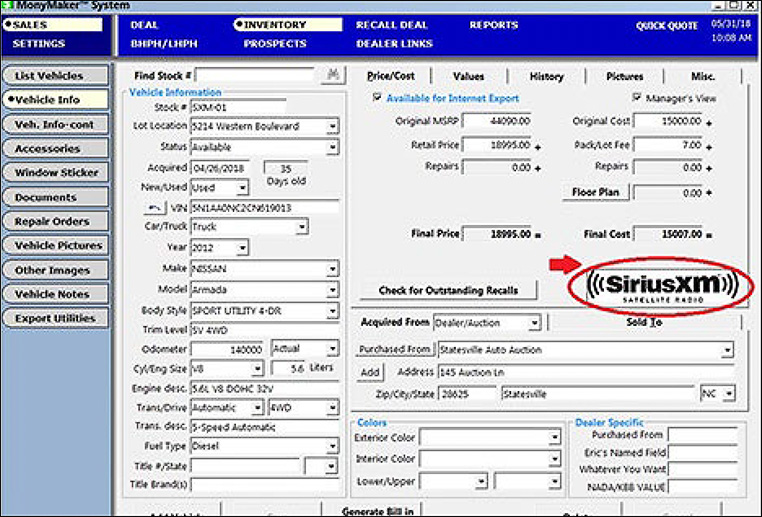The width and height of the screenshot is (762, 517).
Task: Switch to the History tab
Action: click(x=546, y=76)
